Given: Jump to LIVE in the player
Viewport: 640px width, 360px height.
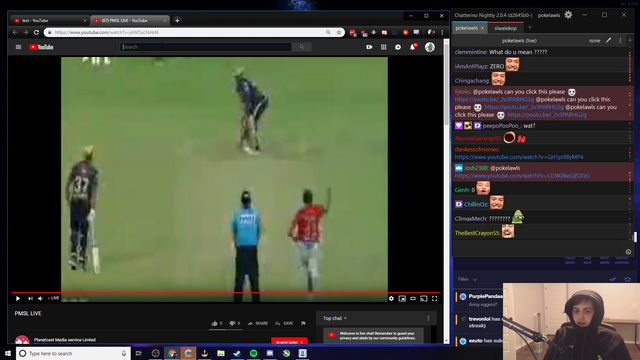Looking at the screenshot, I should pyautogui.click(x=53, y=298).
